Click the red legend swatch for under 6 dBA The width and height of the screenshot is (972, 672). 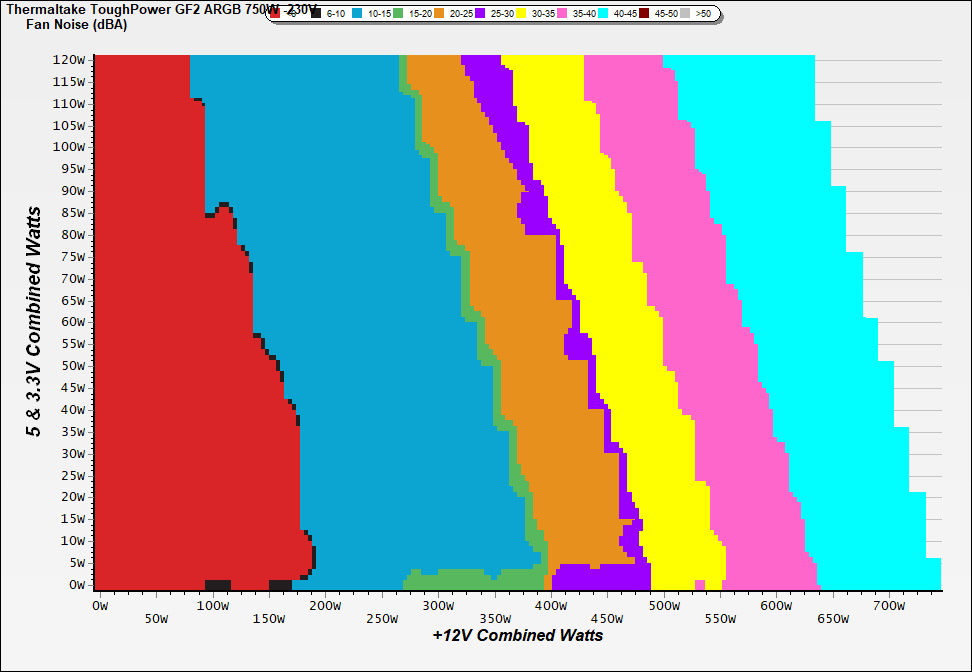[275, 14]
